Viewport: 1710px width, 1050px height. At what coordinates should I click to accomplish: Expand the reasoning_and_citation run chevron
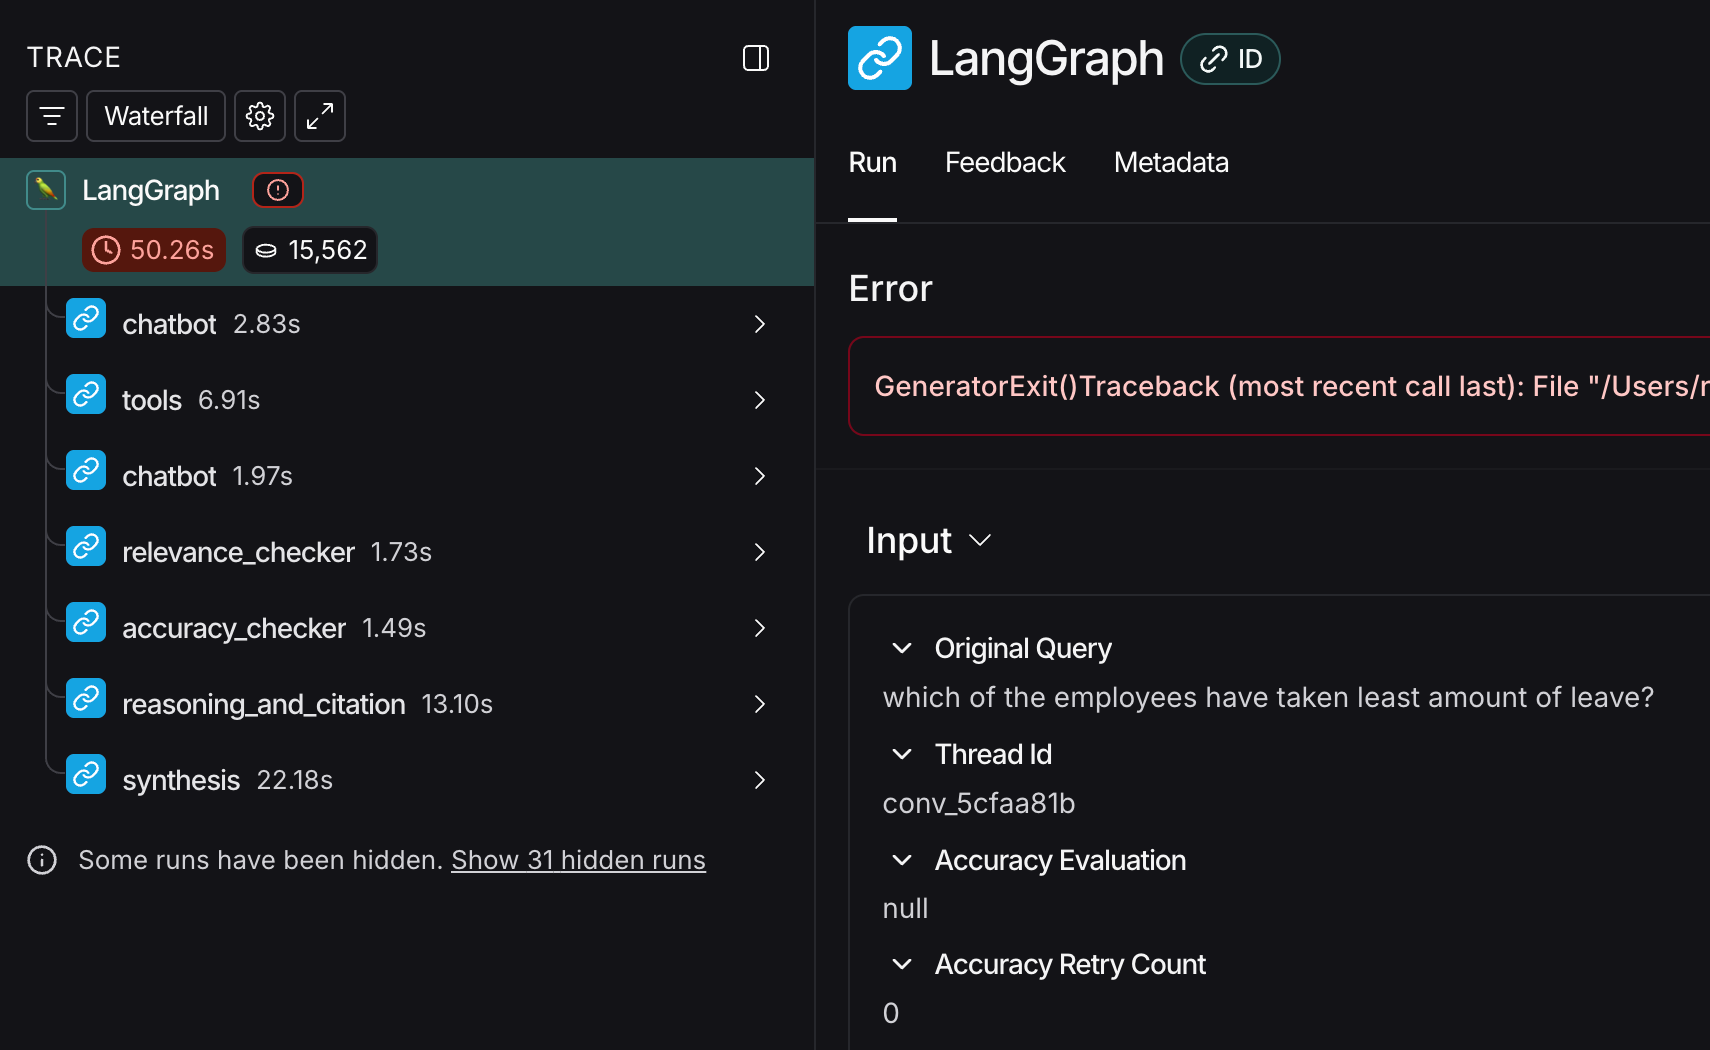pyautogui.click(x=760, y=704)
